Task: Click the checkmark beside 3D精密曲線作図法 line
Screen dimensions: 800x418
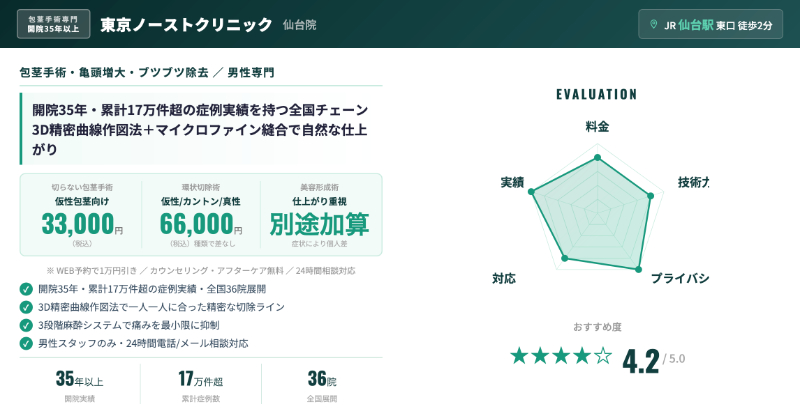Action: pos(26,307)
